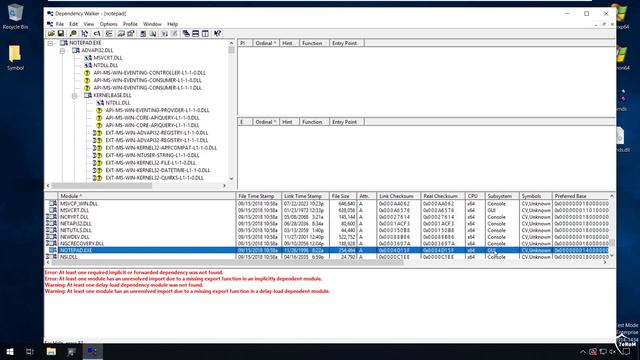Click the tree pane vertical scrollbar down arrow
The width and height of the screenshot is (640, 360).
pos(231,178)
